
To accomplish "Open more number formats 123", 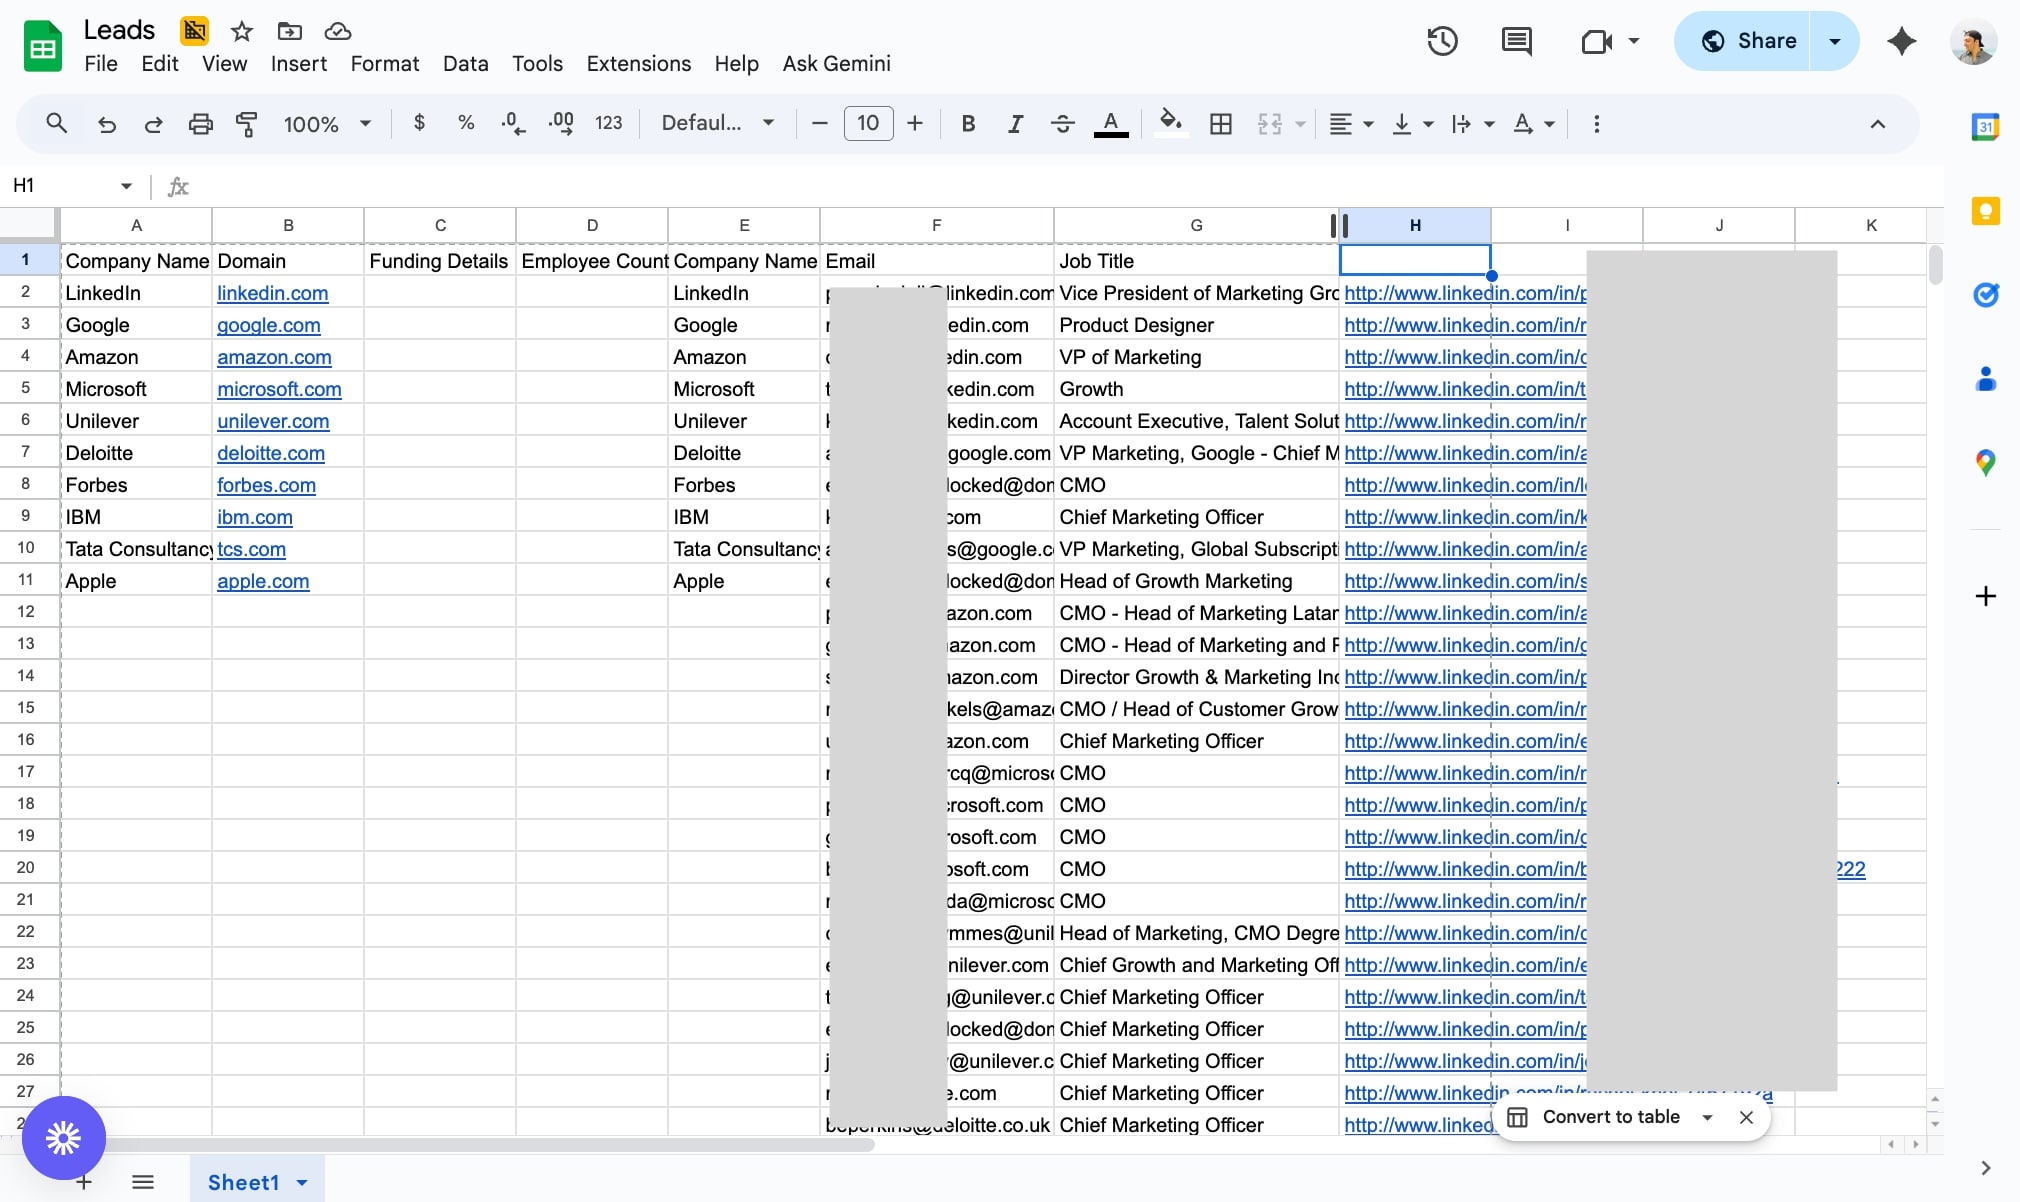I will pos(608,123).
